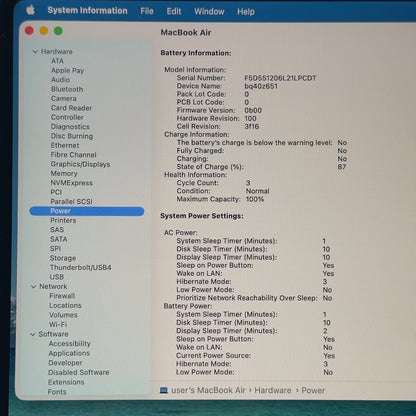Select Parallel SCSI in the sidebar

(71, 201)
